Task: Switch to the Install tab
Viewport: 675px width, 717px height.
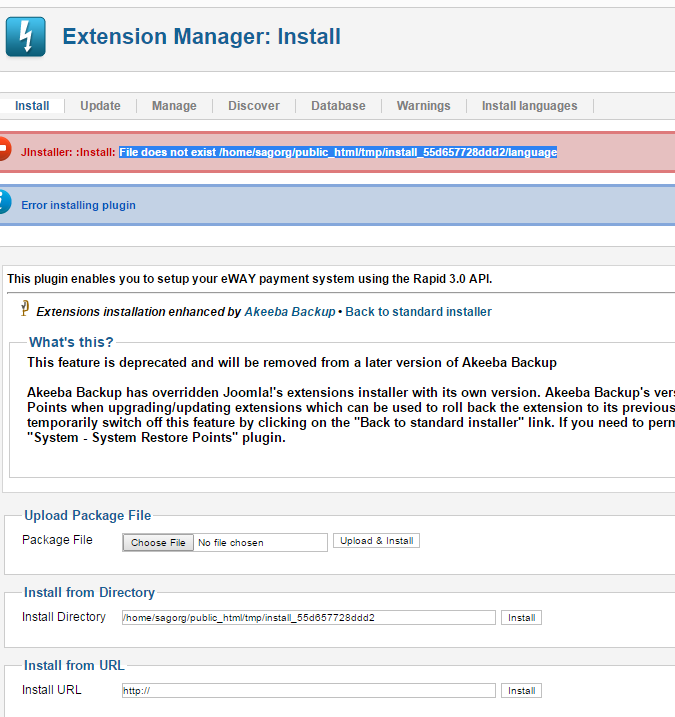Action: [32, 106]
